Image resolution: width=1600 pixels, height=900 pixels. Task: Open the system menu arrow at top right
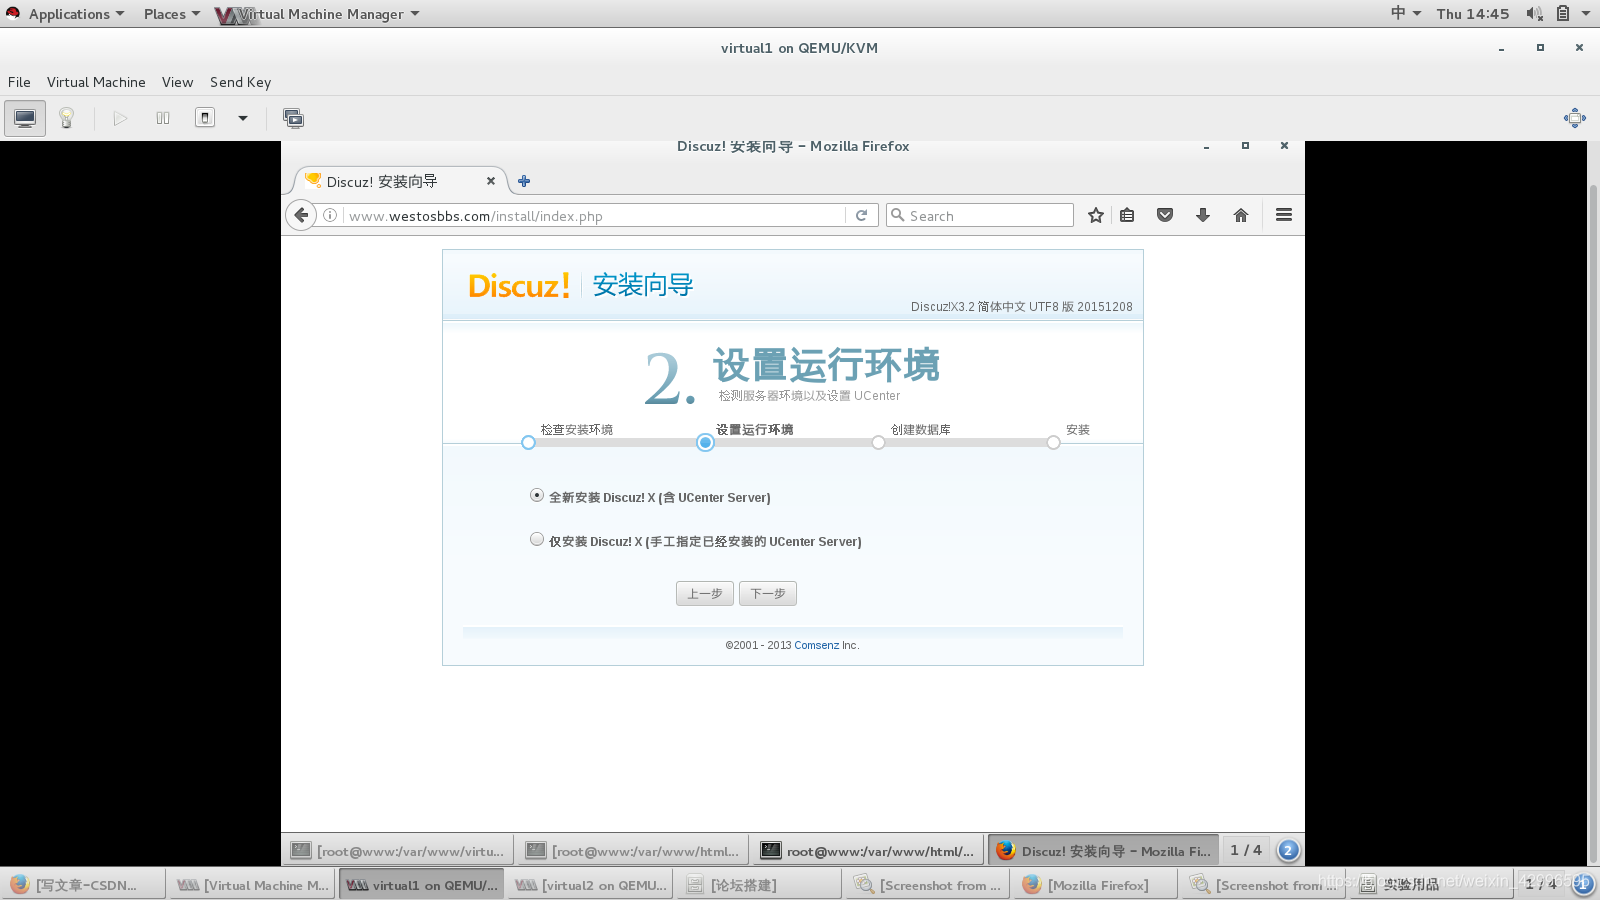[1586, 13]
